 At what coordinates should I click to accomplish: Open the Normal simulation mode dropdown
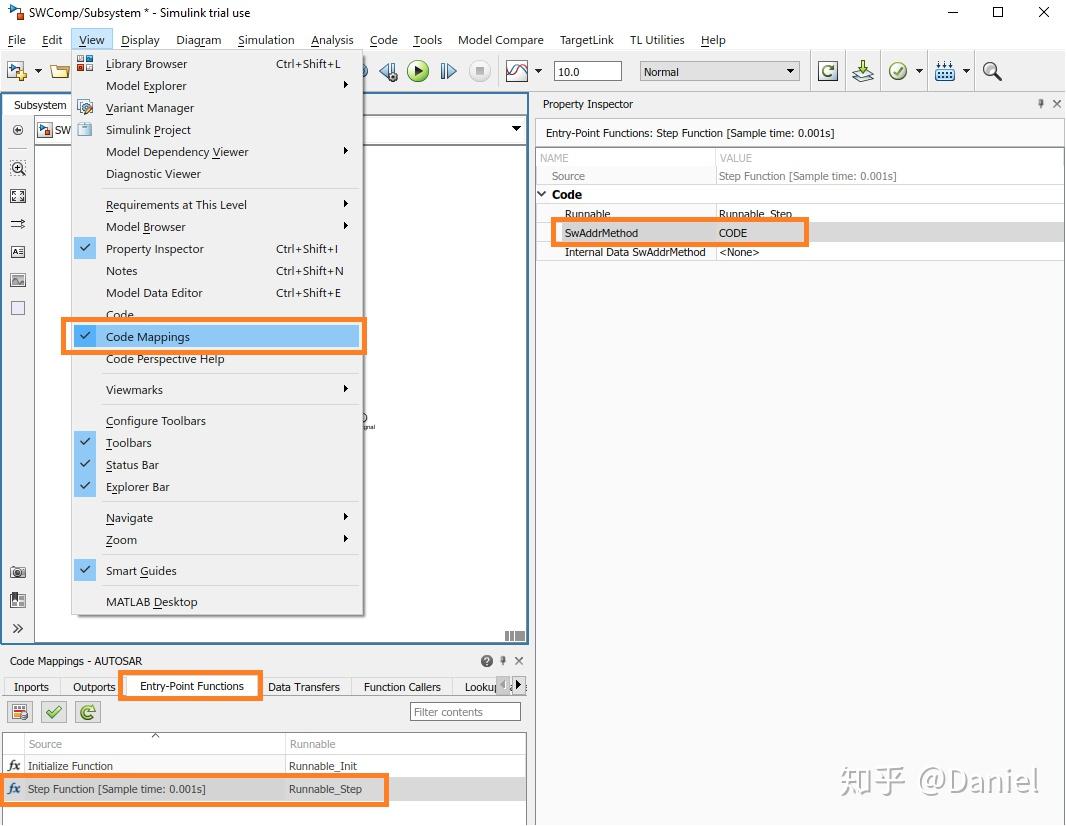click(x=719, y=71)
